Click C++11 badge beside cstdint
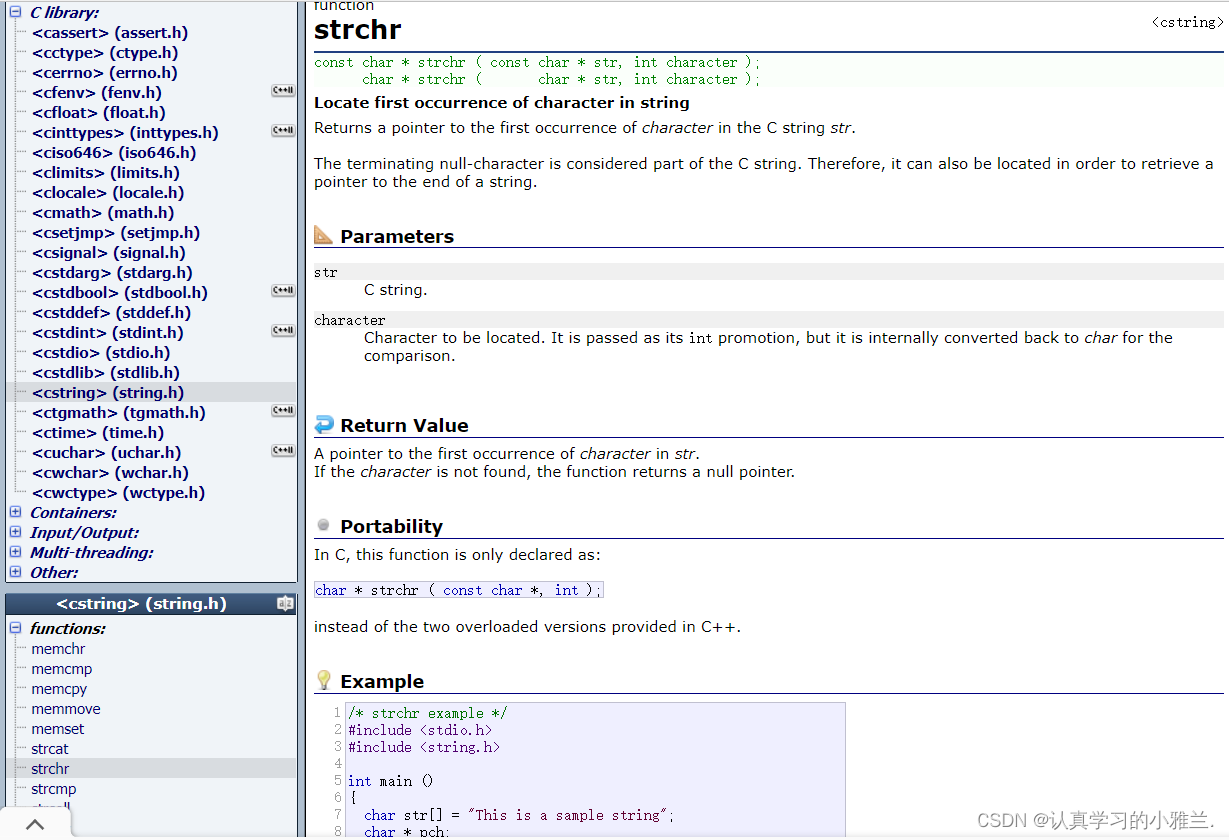 [x=283, y=331]
